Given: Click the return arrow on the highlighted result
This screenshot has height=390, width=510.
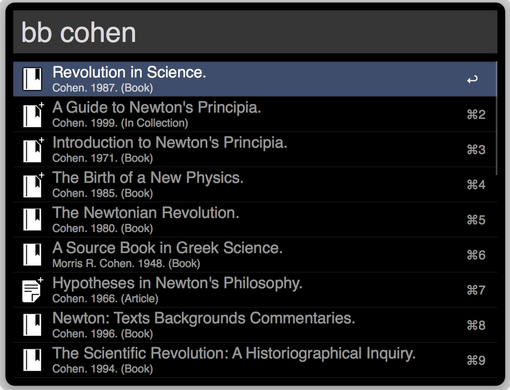Looking at the screenshot, I should click(x=472, y=79).
